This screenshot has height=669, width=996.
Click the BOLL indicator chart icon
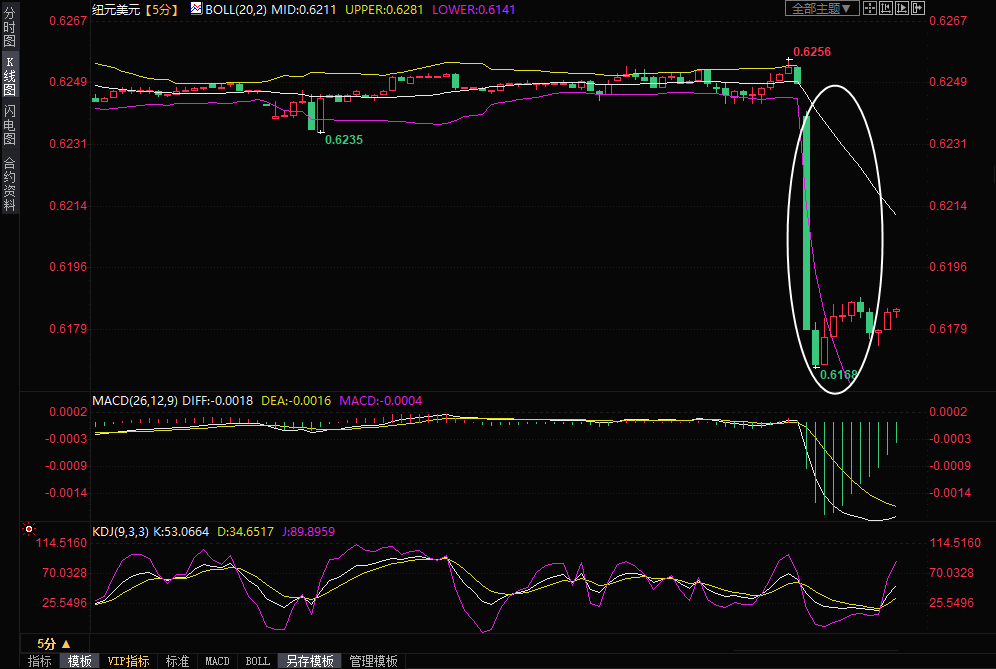tap(196, 9)
